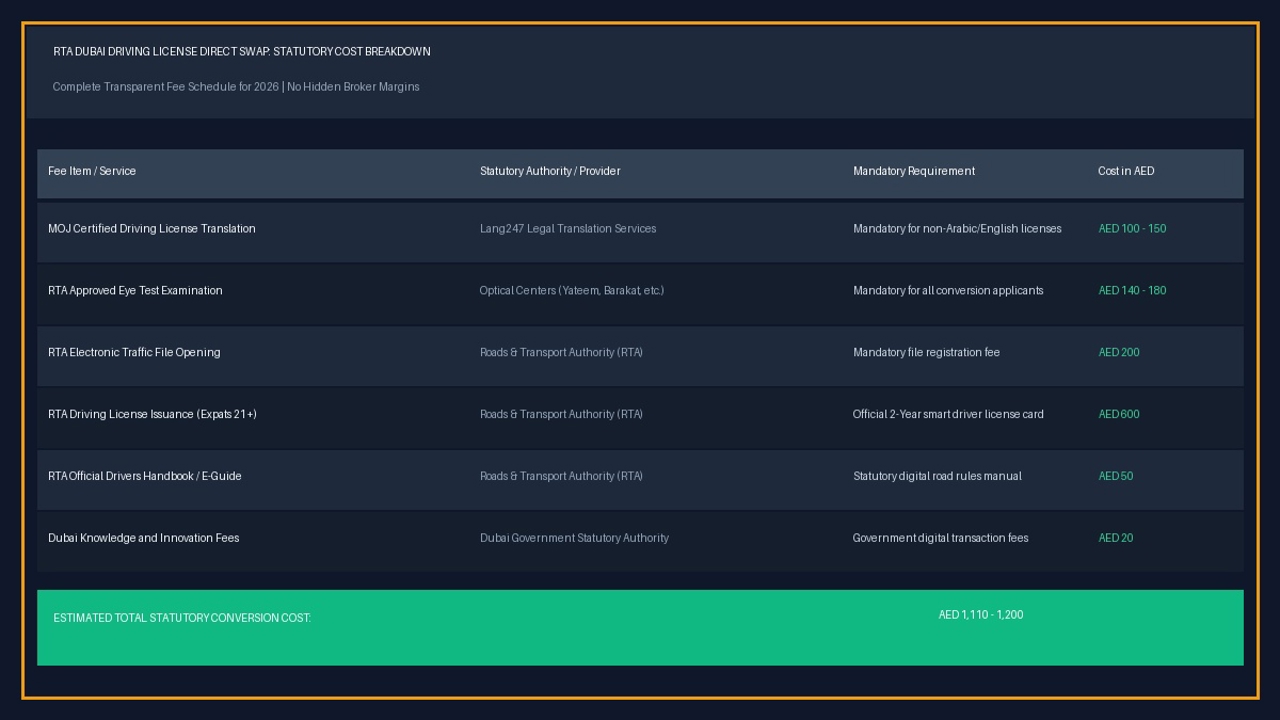
Task: Select the 'AED 1,110 - 1,200' total value
Action: (x=981, y=616)
